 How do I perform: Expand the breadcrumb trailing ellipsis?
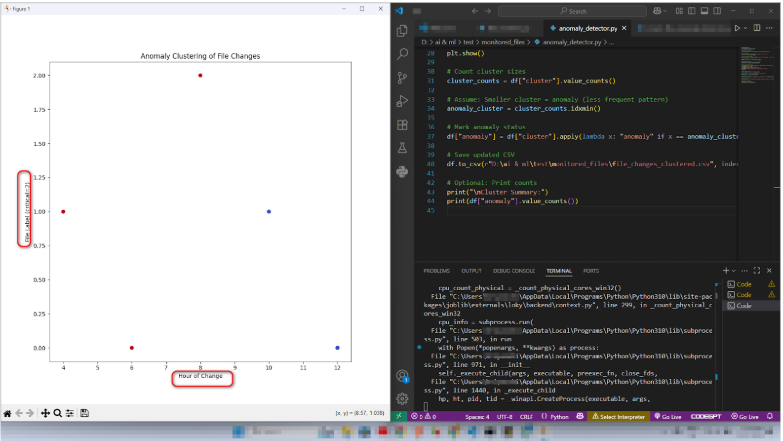point(611,42)
